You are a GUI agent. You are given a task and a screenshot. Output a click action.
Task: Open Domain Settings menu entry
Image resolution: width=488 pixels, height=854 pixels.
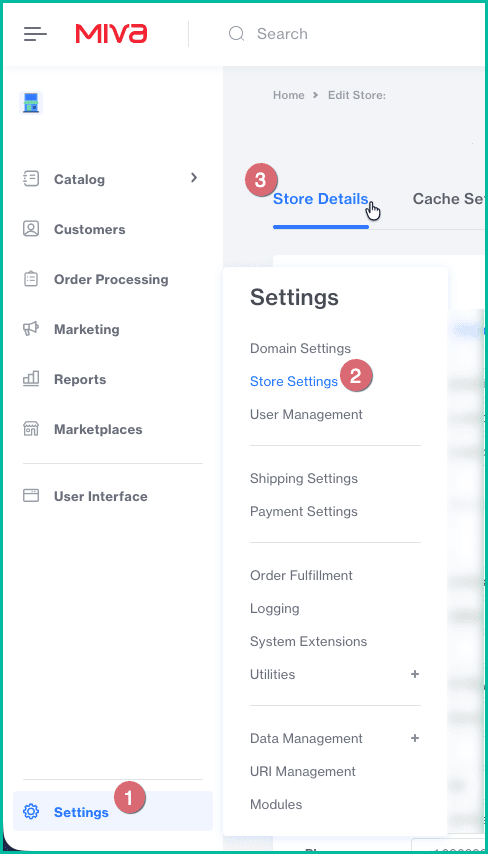click(300, 348)
